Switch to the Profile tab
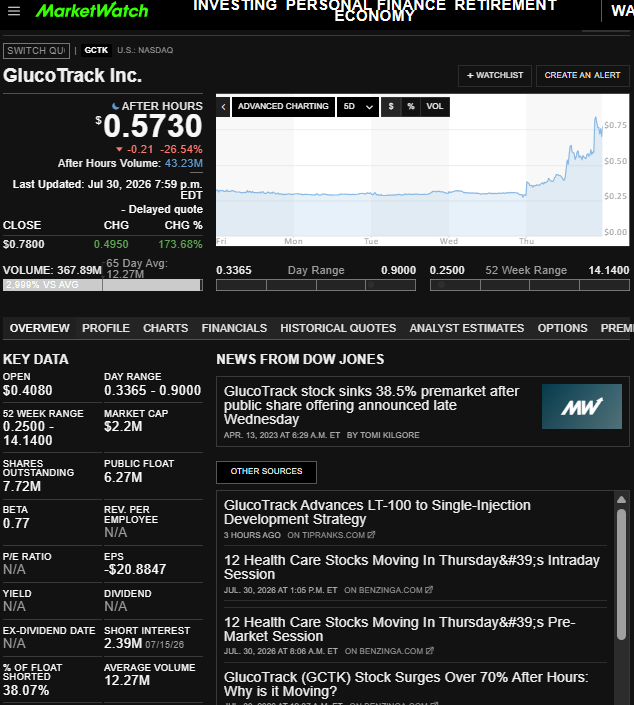The height and width of the screenshot is (705, 634). pos(106,328)
